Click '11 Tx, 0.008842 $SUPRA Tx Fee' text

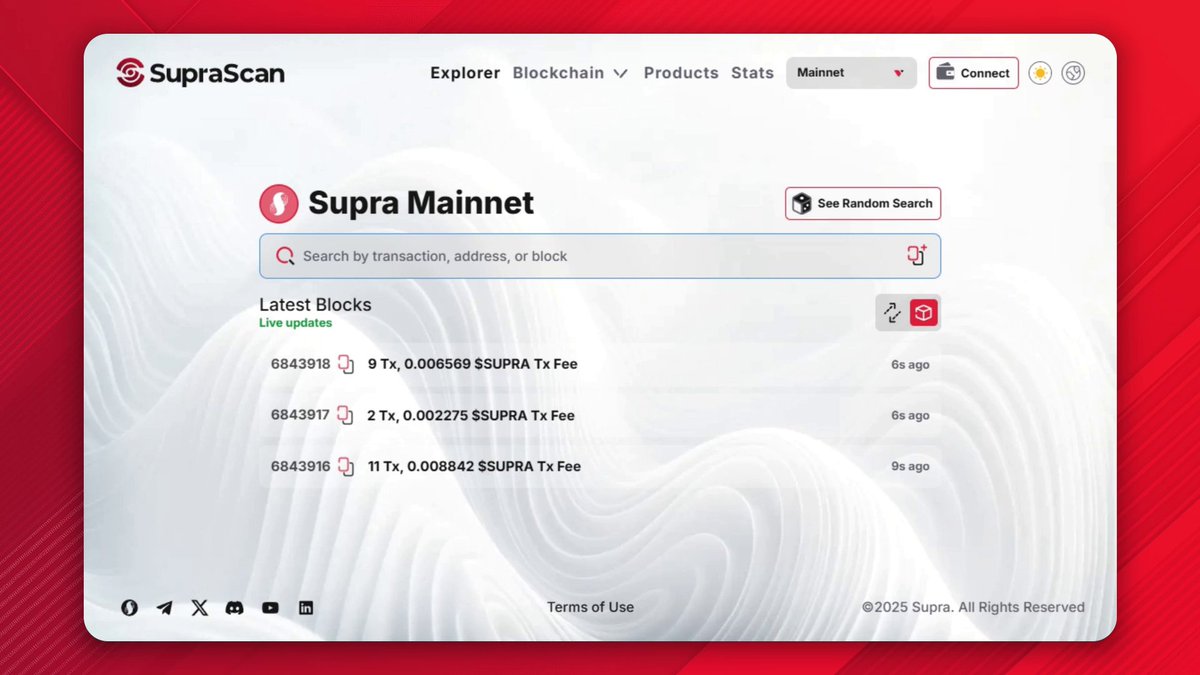475,466
